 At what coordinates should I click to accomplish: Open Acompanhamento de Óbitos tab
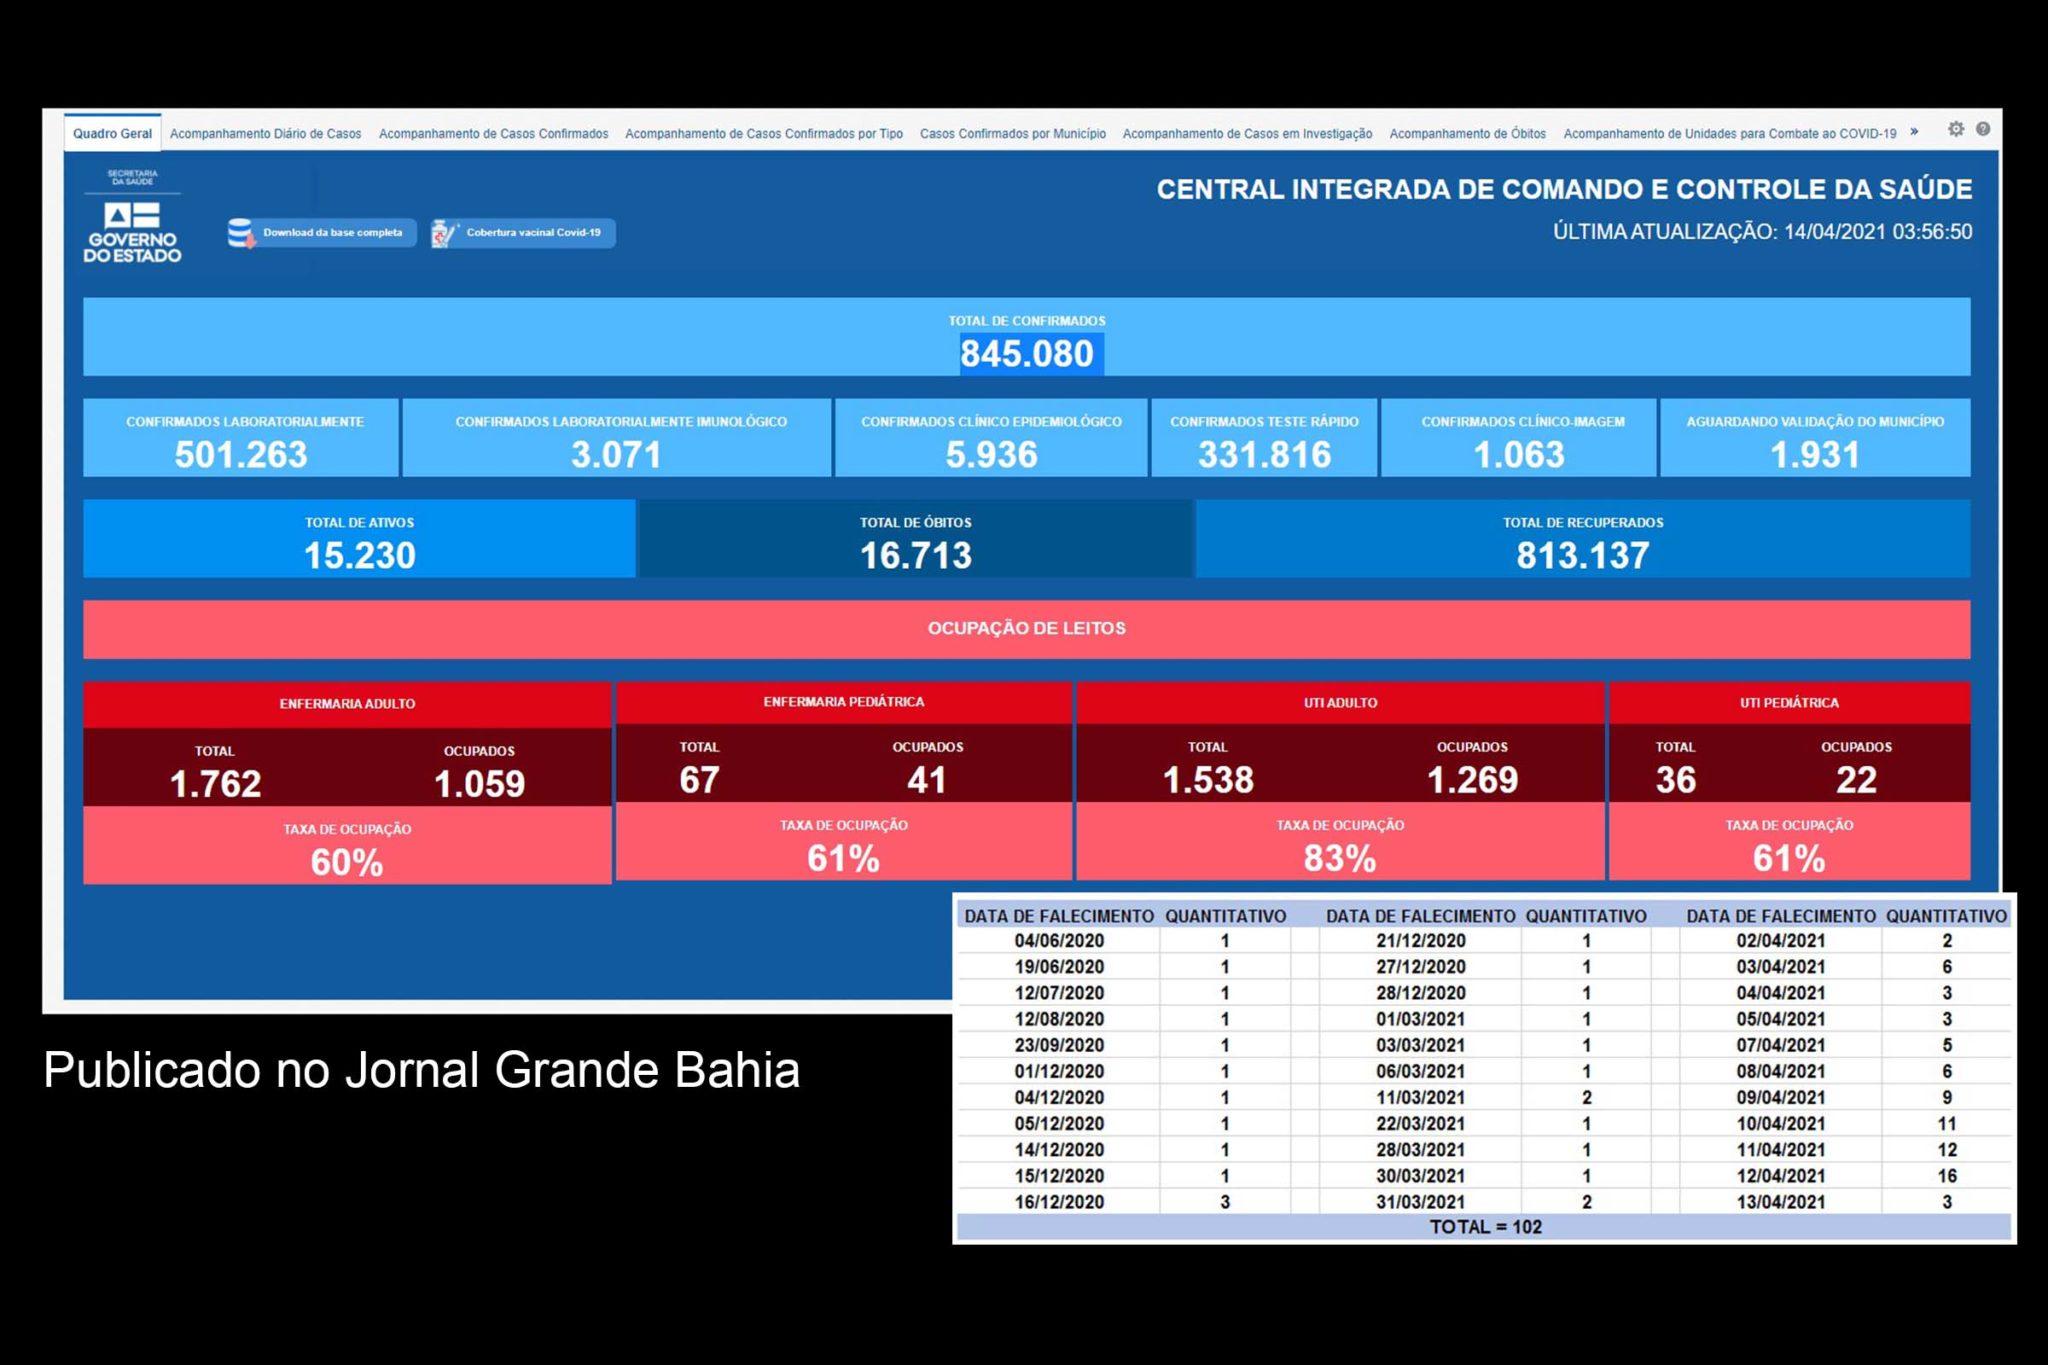coord(1467,133)
